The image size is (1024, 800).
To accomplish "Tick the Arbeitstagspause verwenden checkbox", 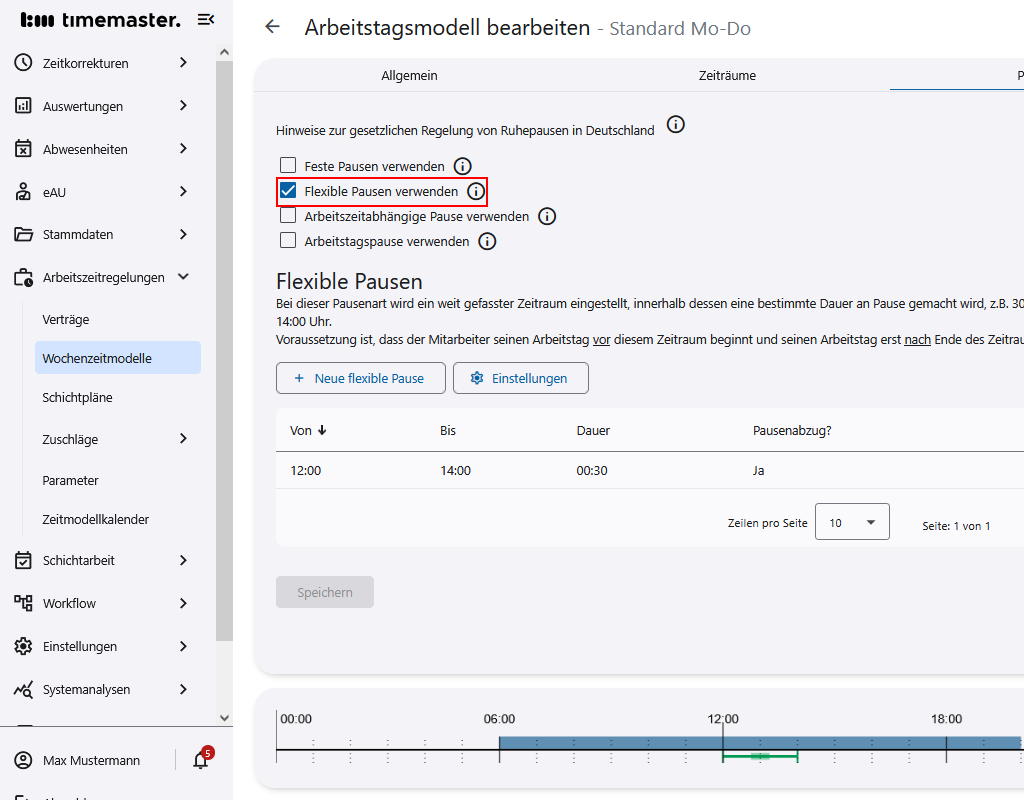I will pyautogui.click(x=288, y=241).
